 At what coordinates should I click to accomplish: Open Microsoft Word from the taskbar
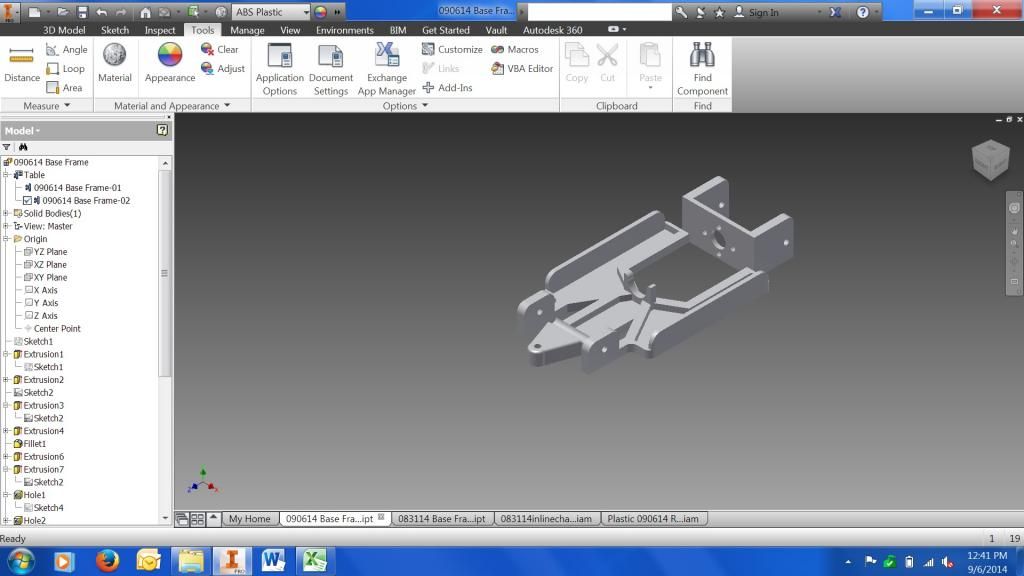pos(273,560)
